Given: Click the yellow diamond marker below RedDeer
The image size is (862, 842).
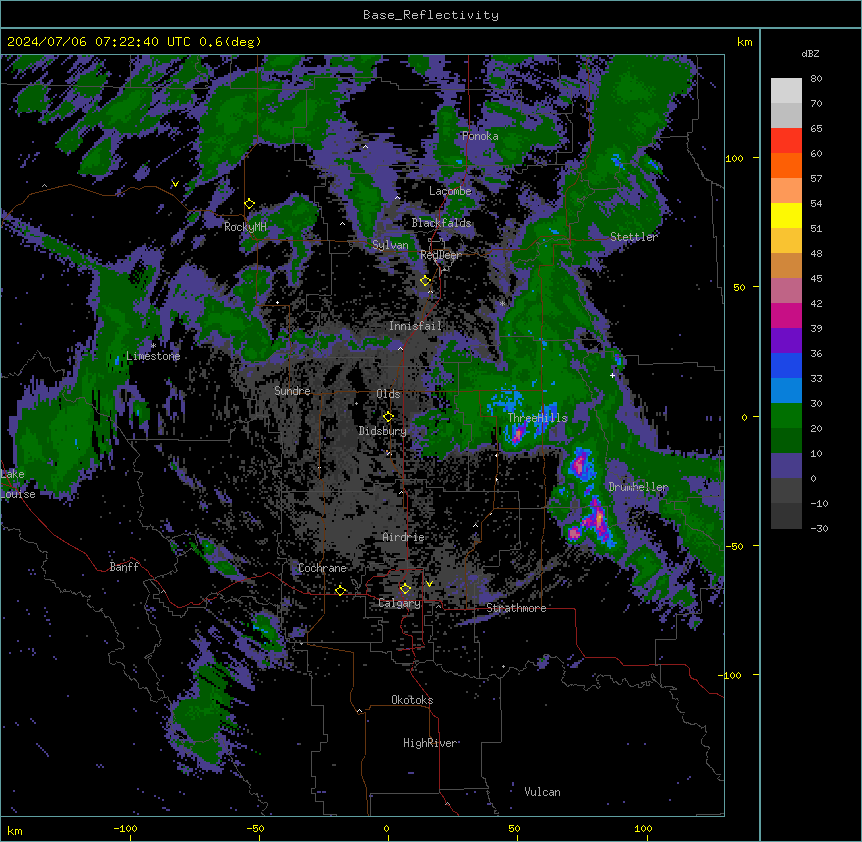Looking at the screenshot, I should tap(425, 281).
